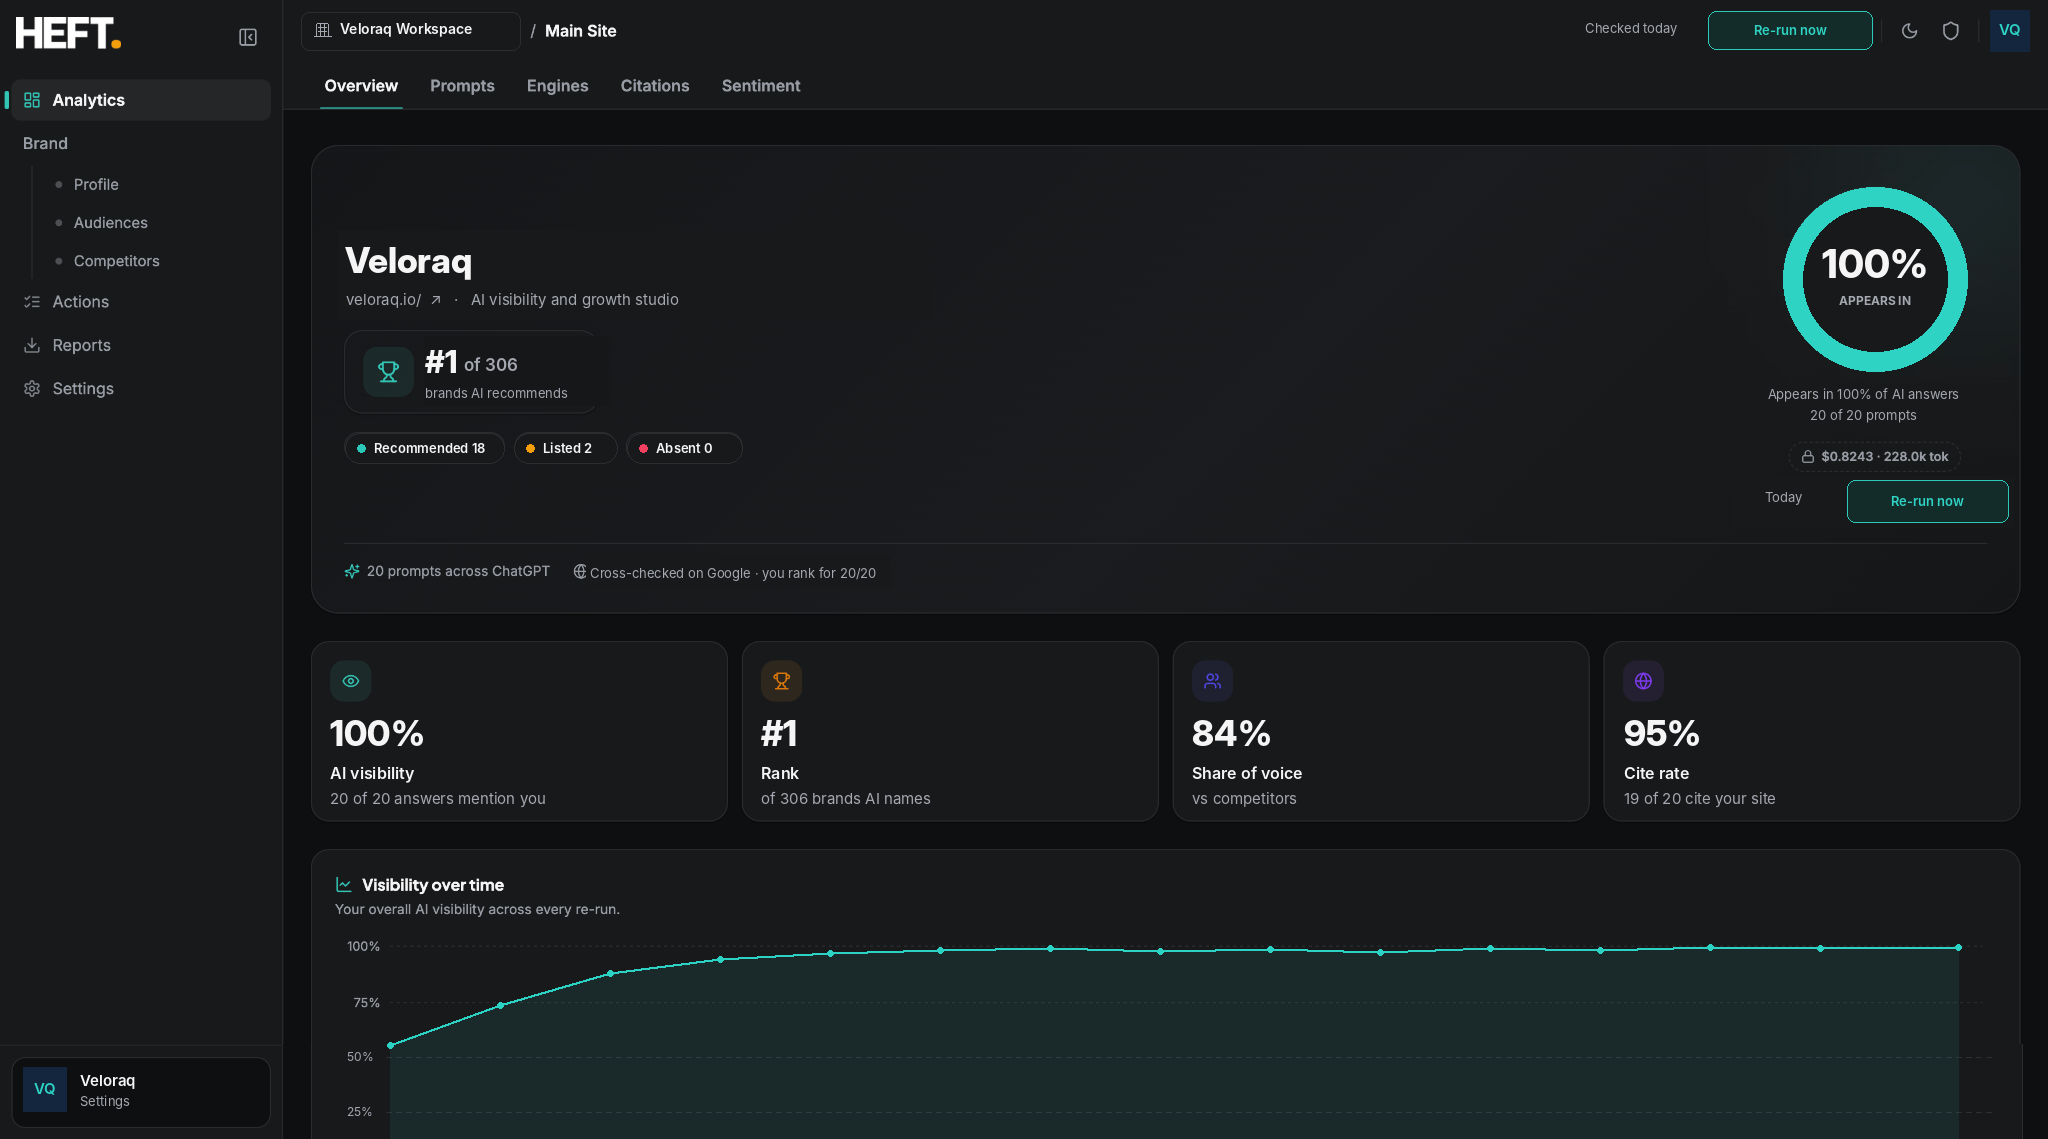Click the shield icon in header
Viewport: 2048px width, 1139px height.
(1950, 31)
